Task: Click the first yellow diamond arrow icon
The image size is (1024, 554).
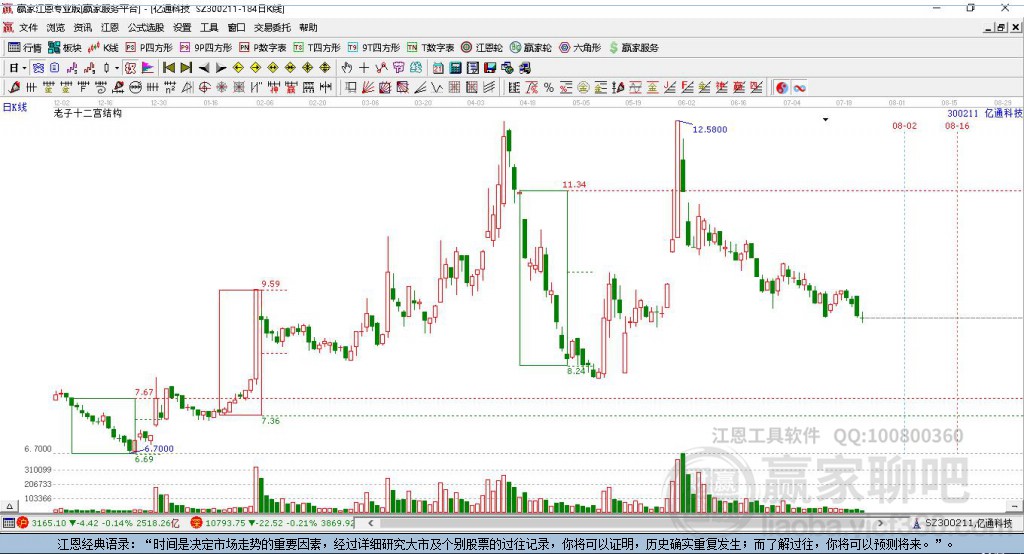Action: [x=238, y=68]
